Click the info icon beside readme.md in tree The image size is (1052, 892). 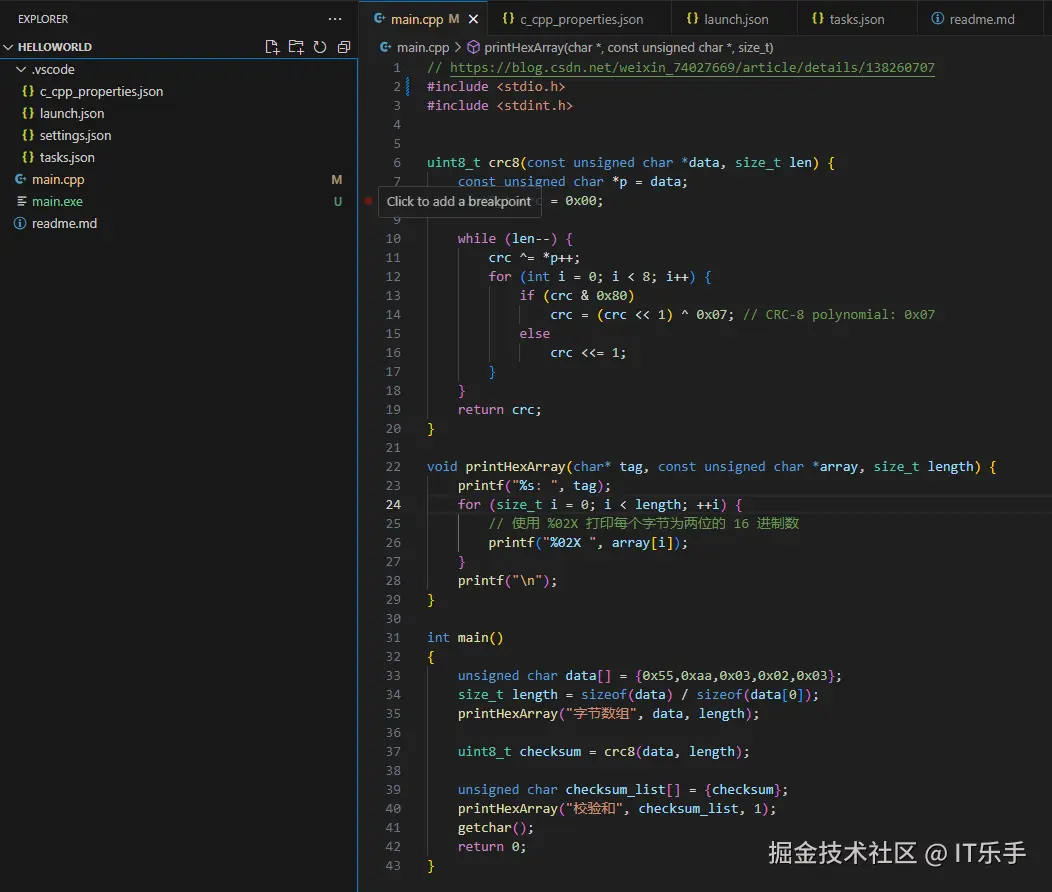(x=20, y=223)
